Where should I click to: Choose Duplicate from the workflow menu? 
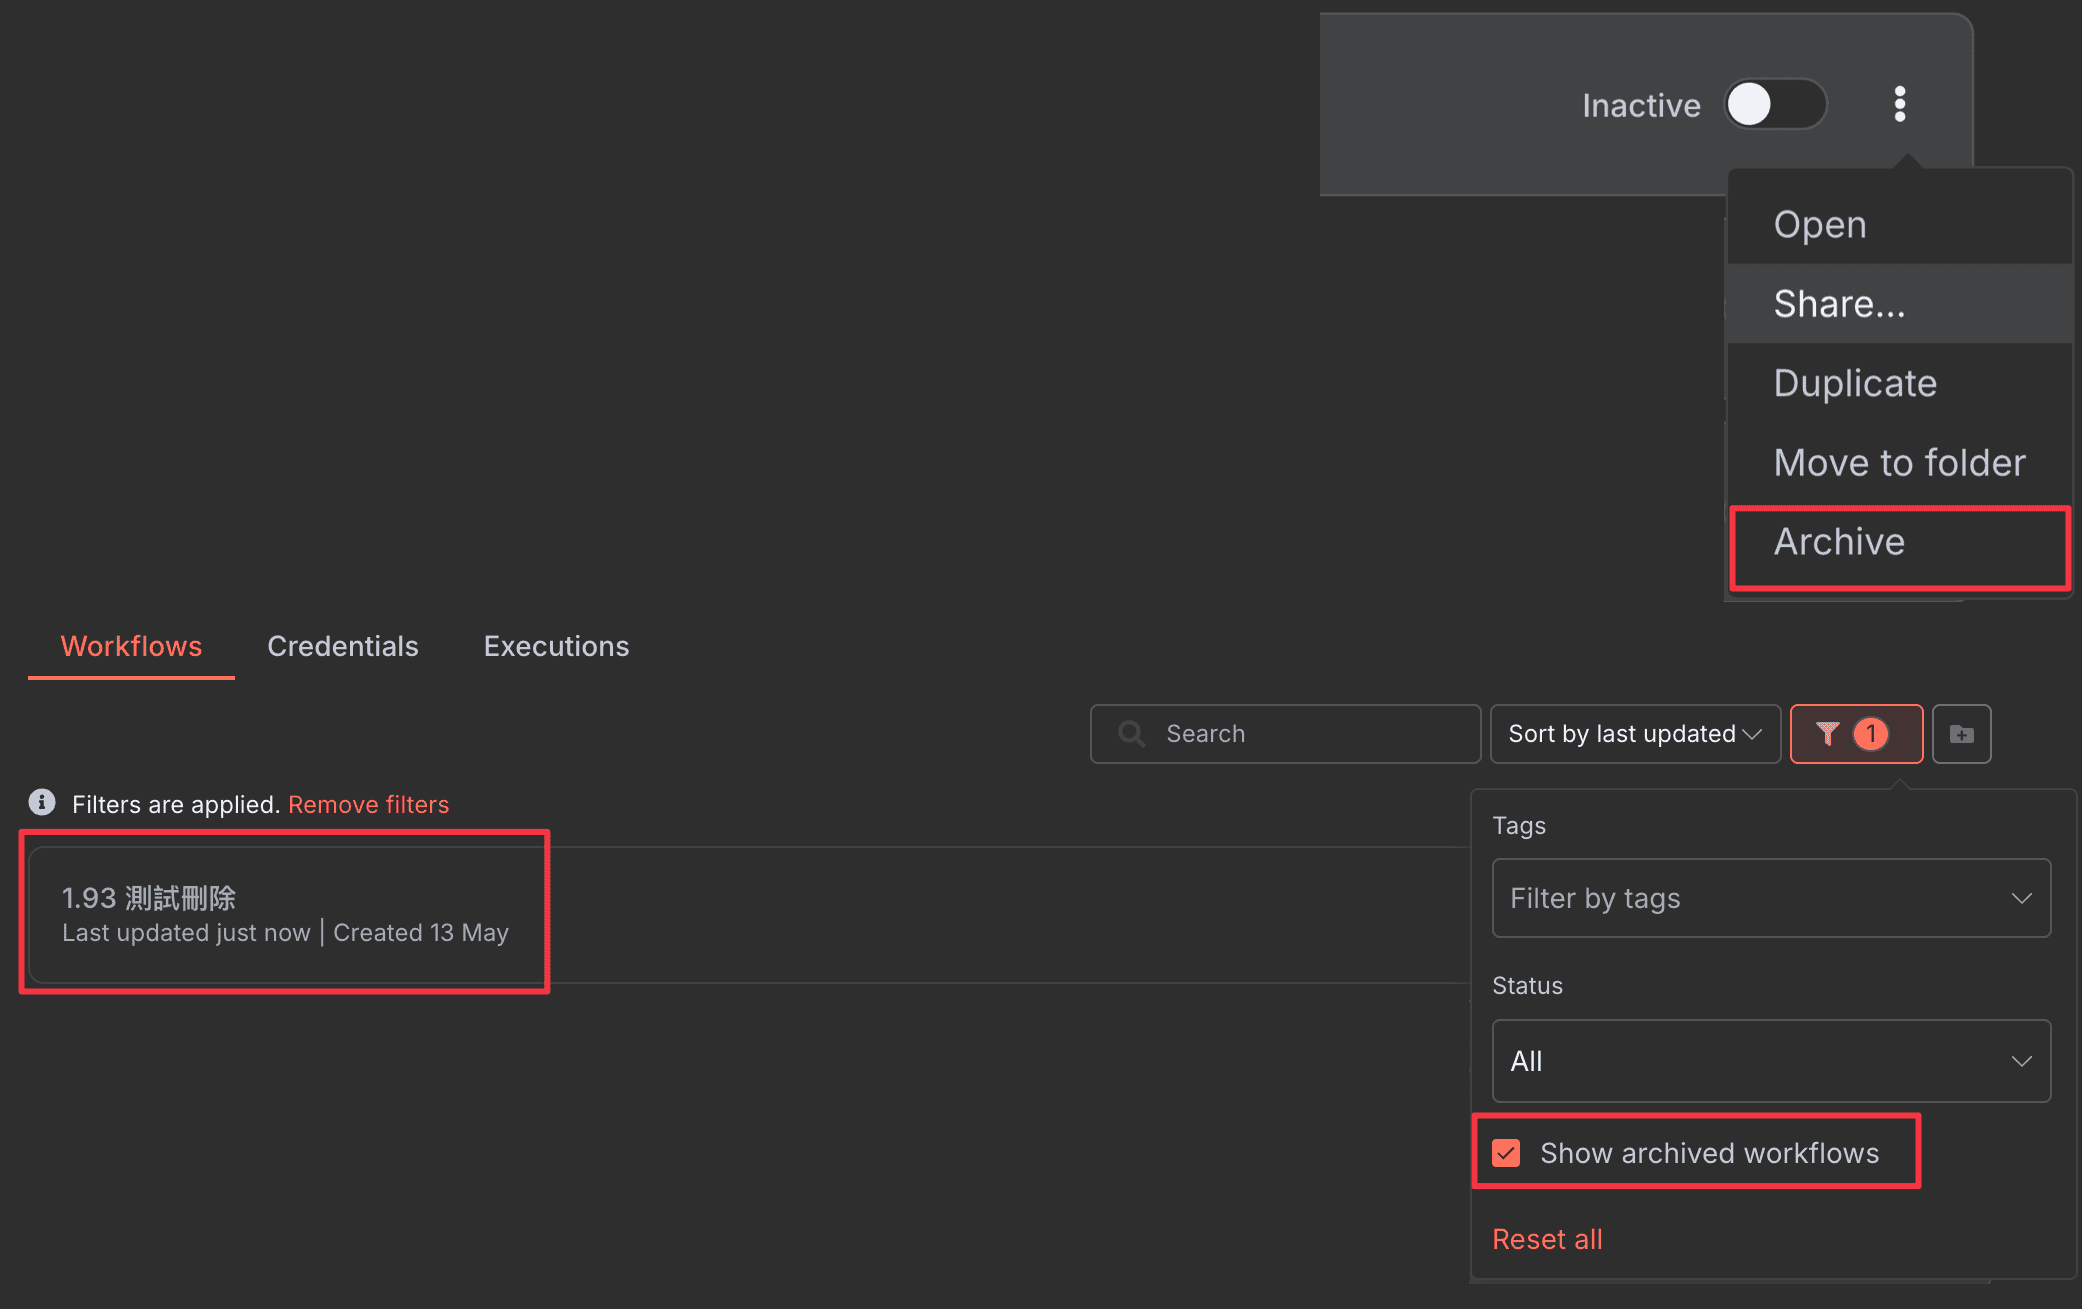pyautogui.click(x=1855, y=382)
